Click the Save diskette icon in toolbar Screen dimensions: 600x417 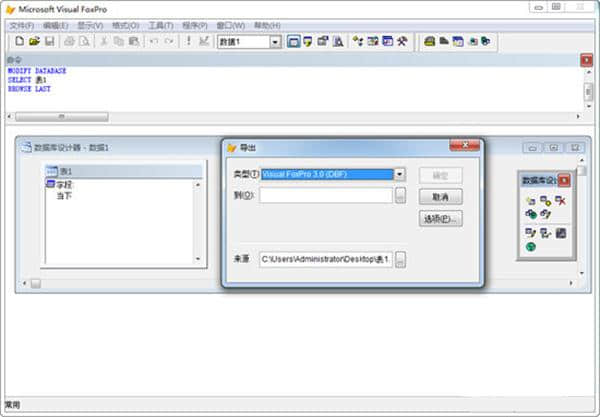tap(50, 41)
